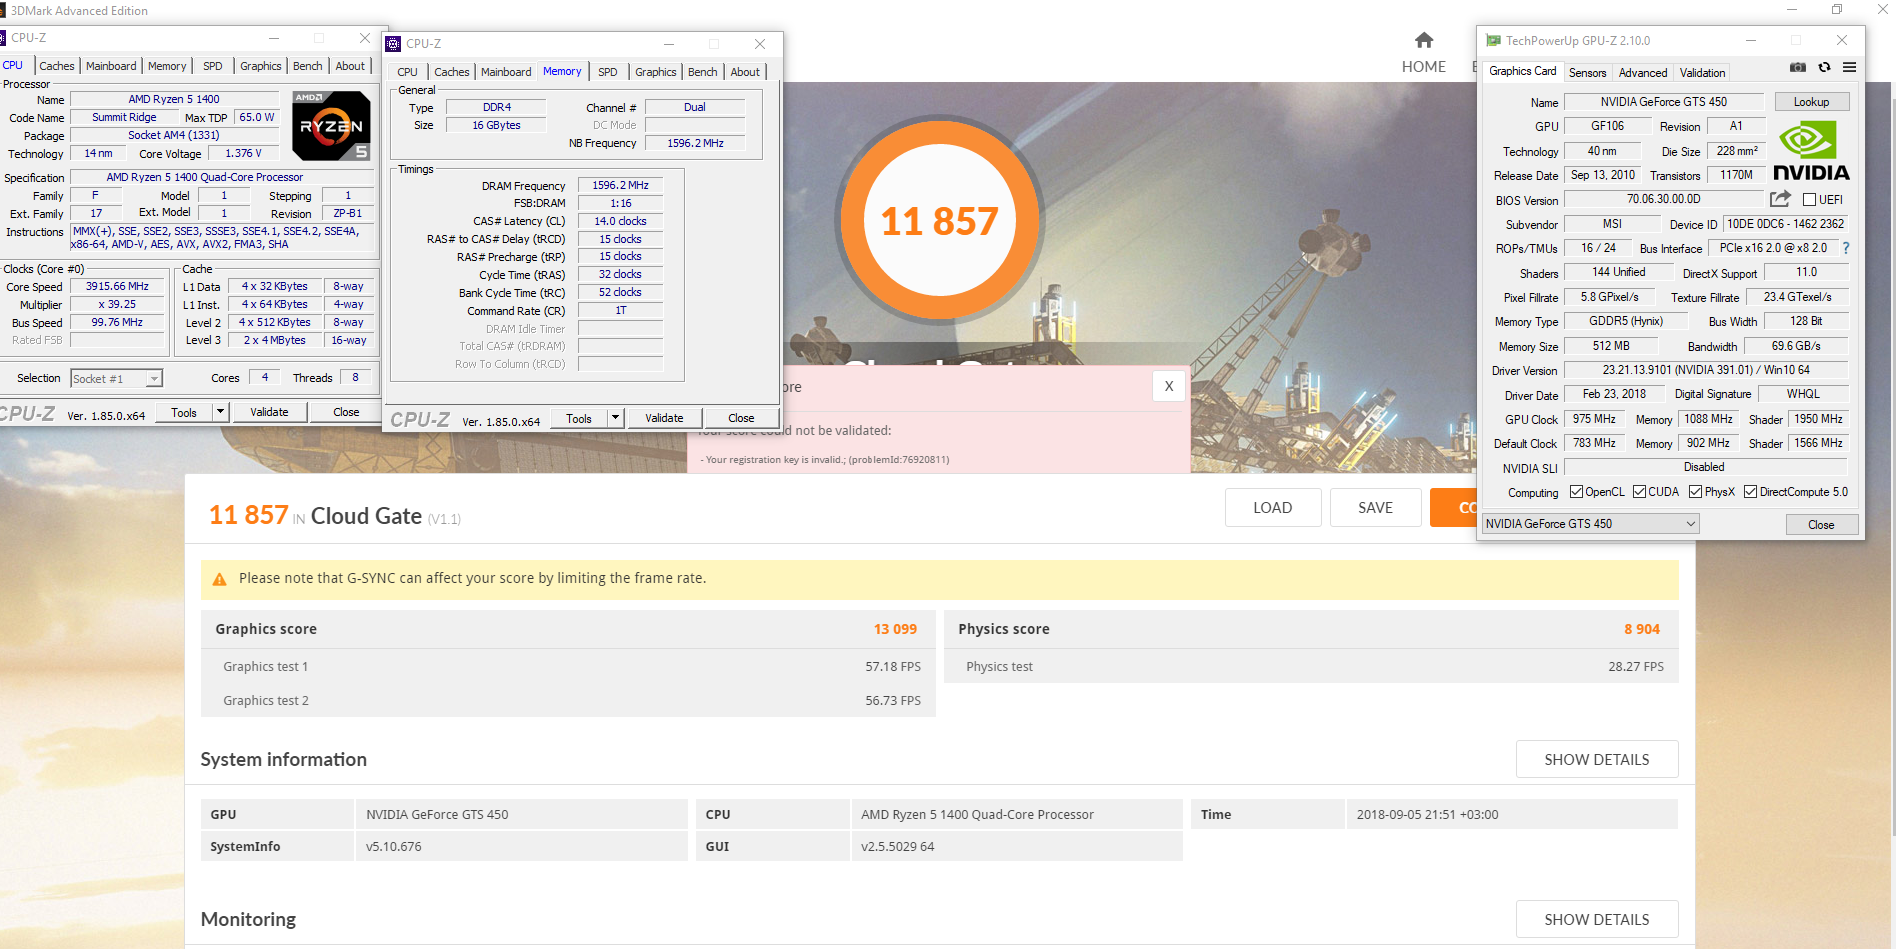Click the Driver Version field in GPU-Z

tap(1706, 370)
